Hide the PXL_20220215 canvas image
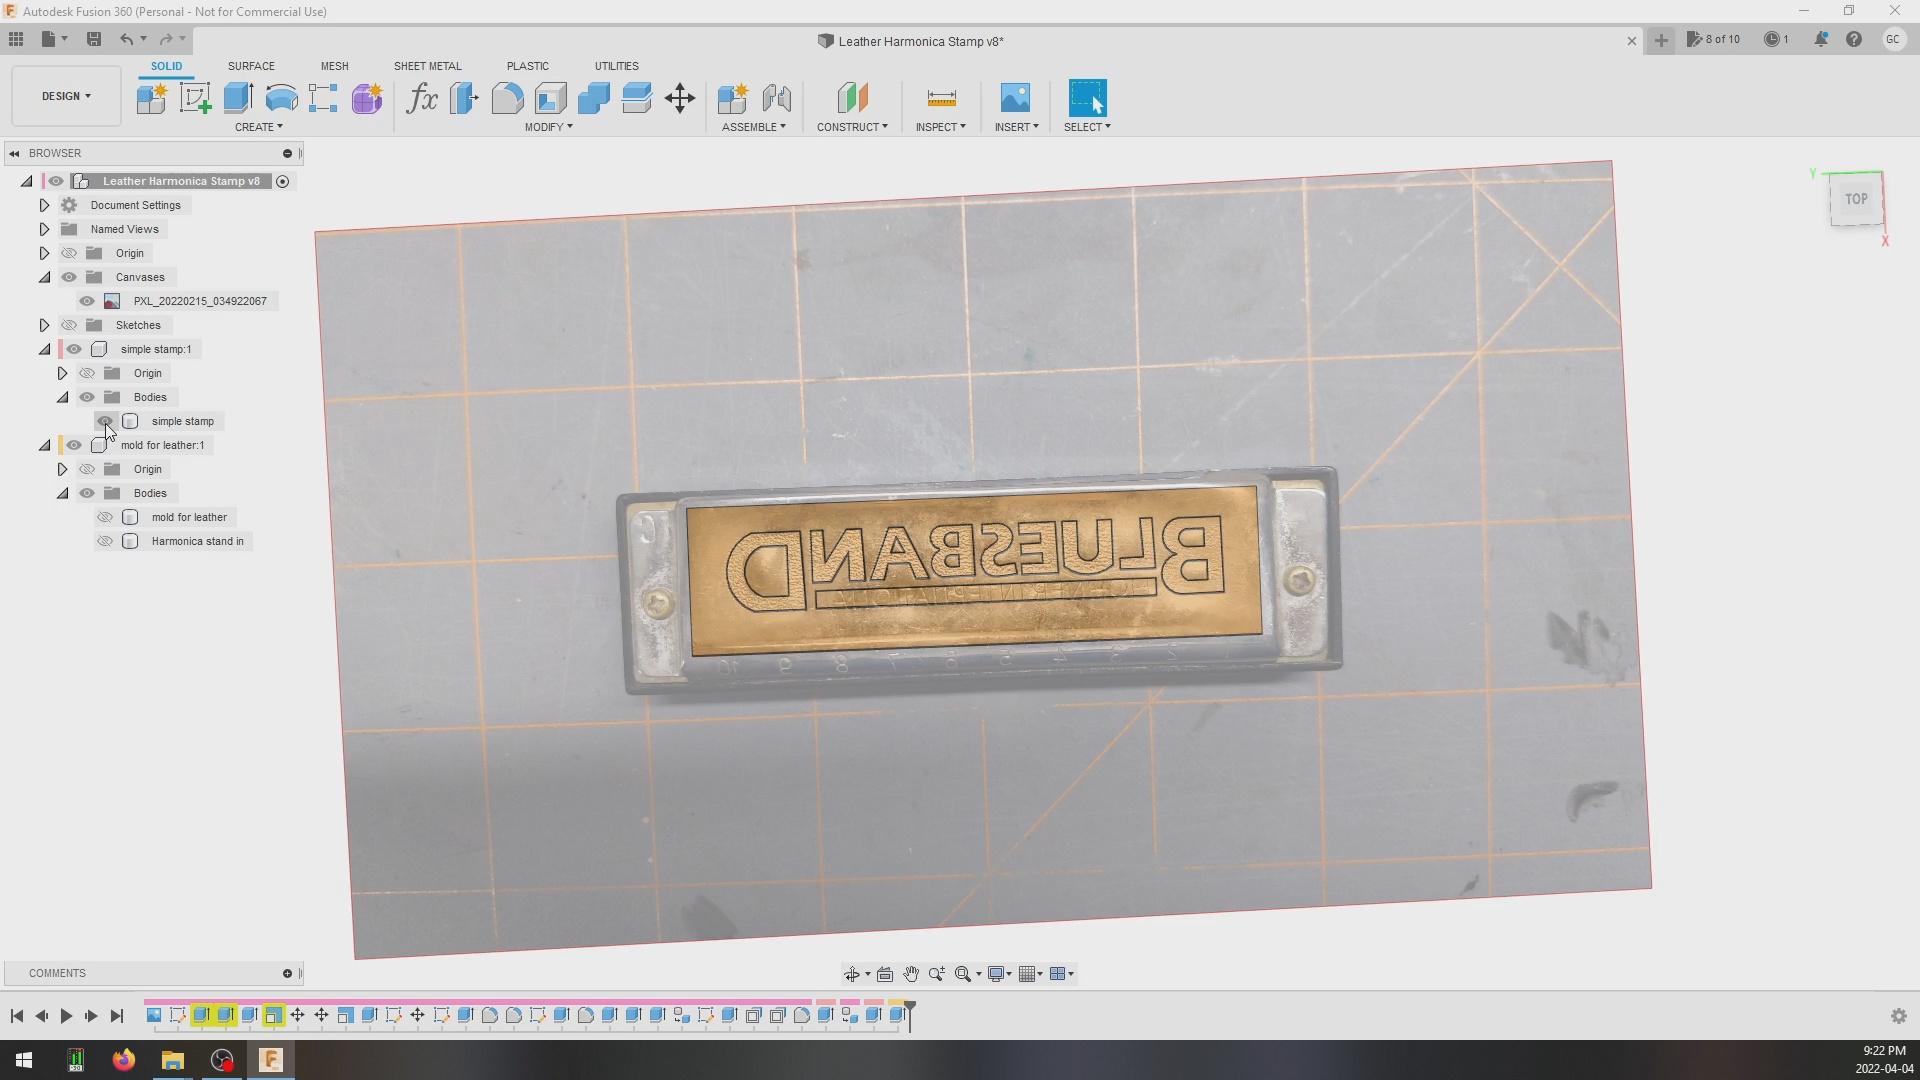The image size is (1920, 1080). pos(87,301)
